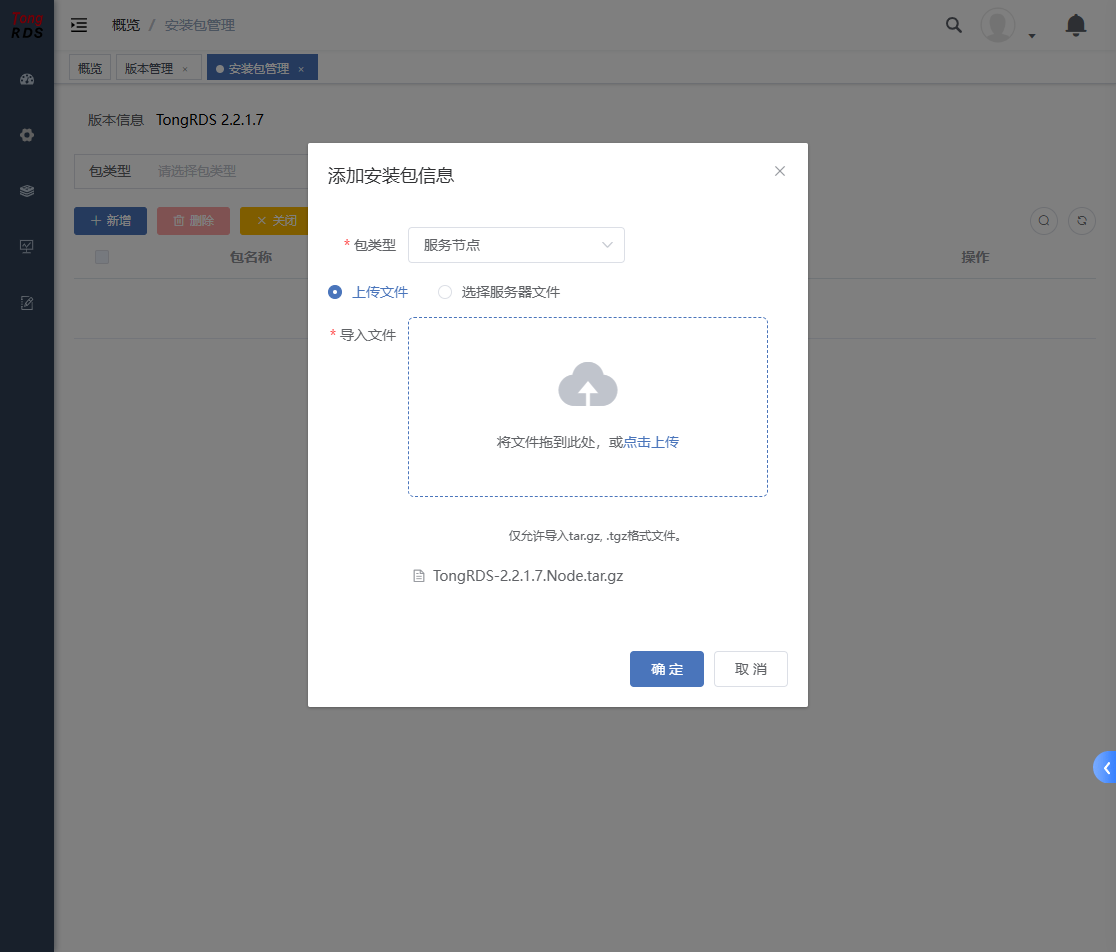Expand the blue side drawer arrow

1105,768
